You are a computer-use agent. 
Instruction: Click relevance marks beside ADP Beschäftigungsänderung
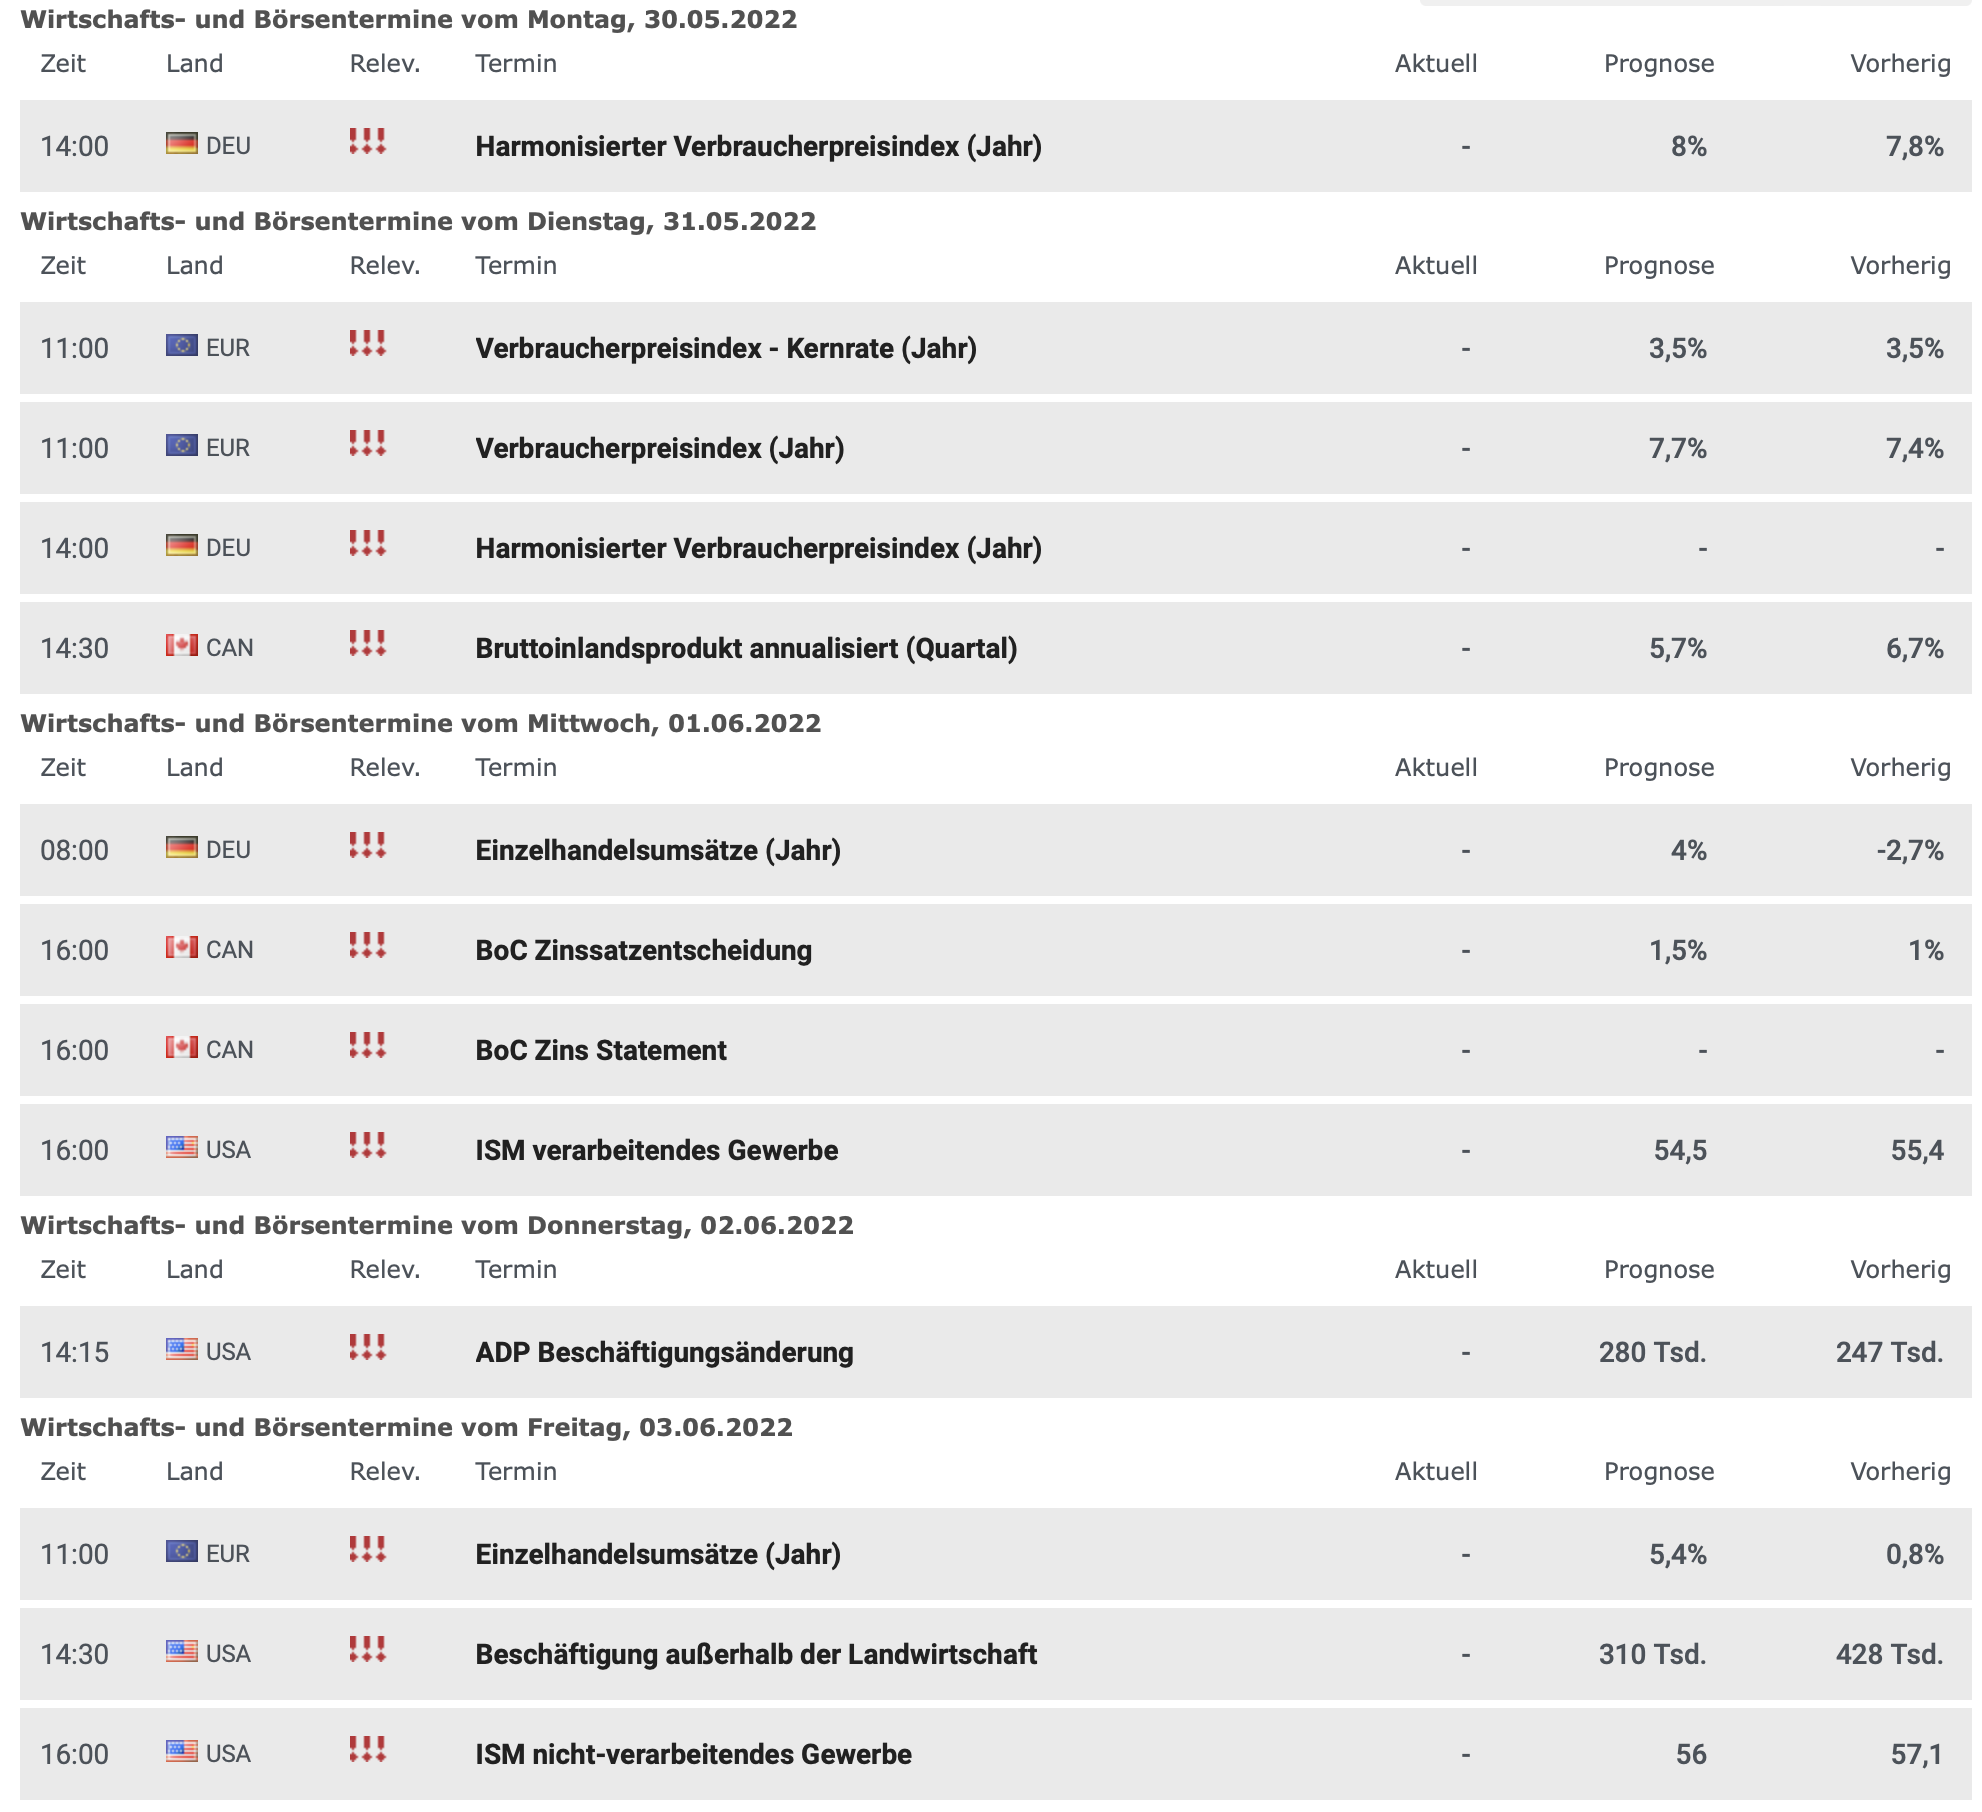point(367,1347)
